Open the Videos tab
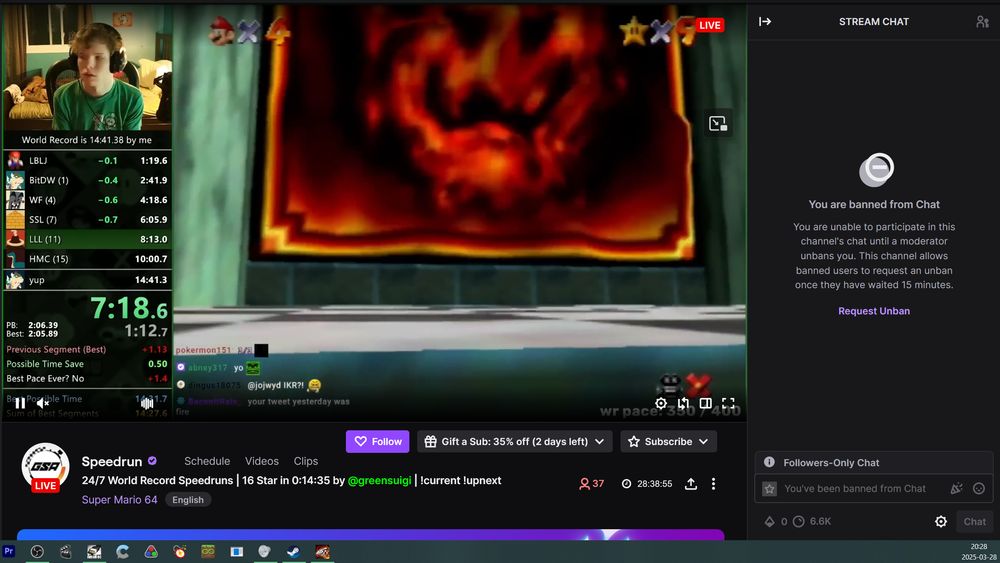 (x=261, y=461)
